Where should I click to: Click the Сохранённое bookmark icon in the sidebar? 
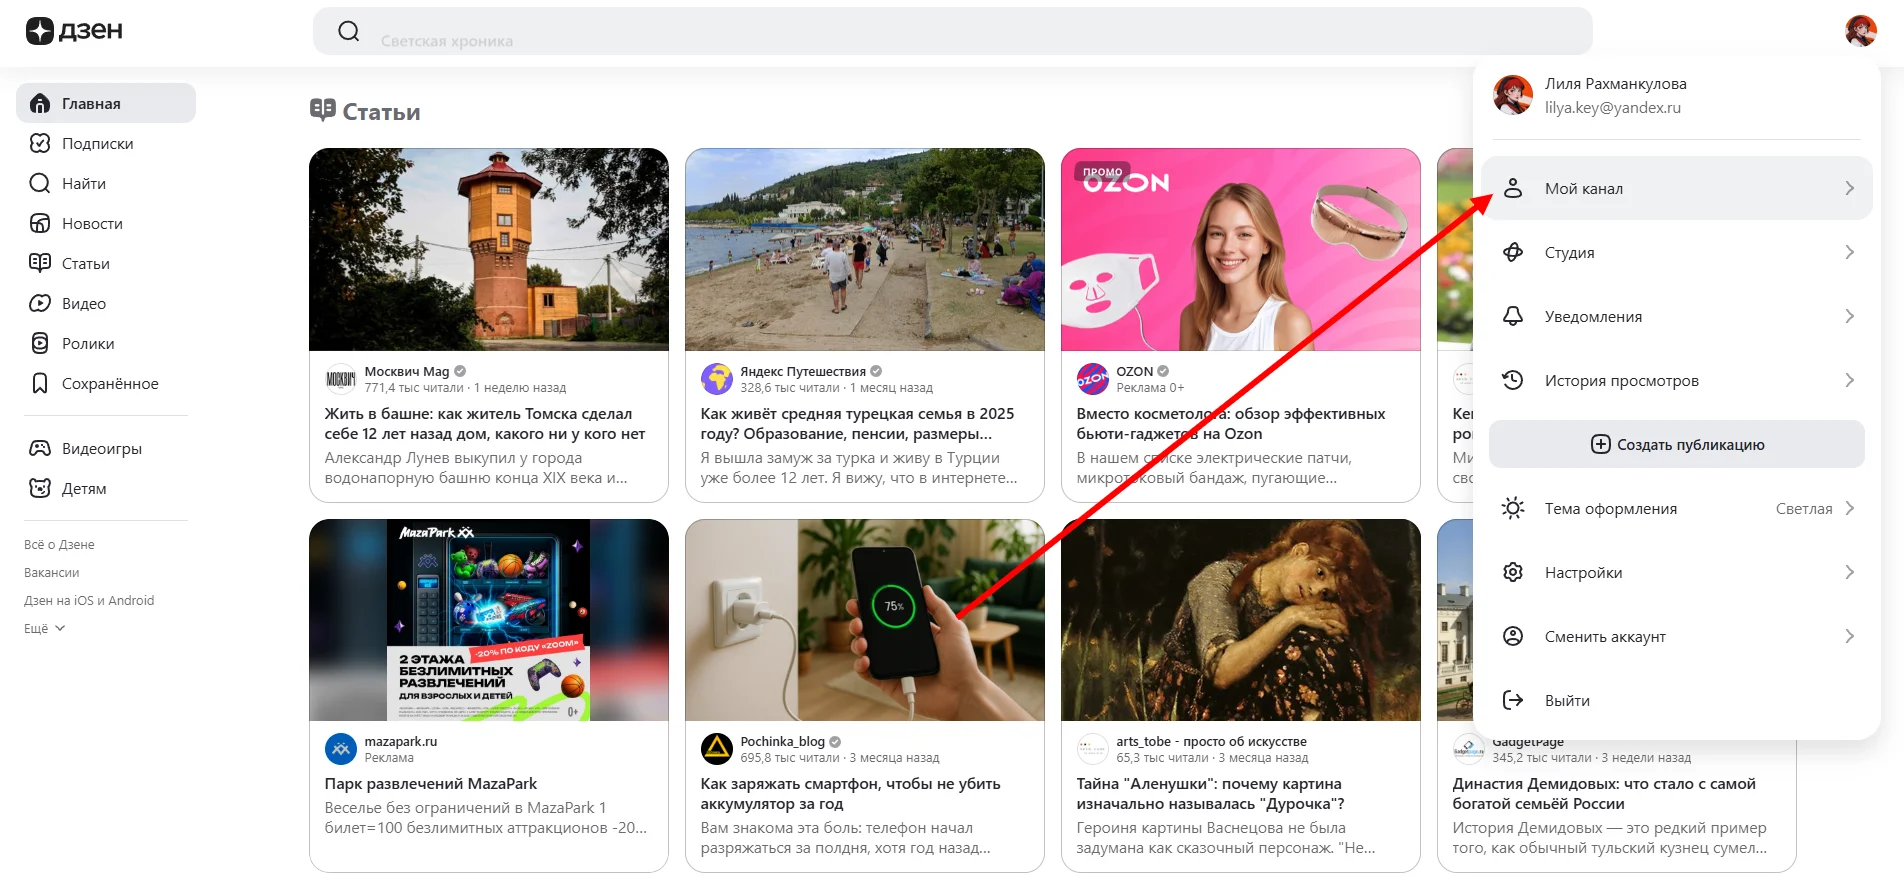(40, 383)
